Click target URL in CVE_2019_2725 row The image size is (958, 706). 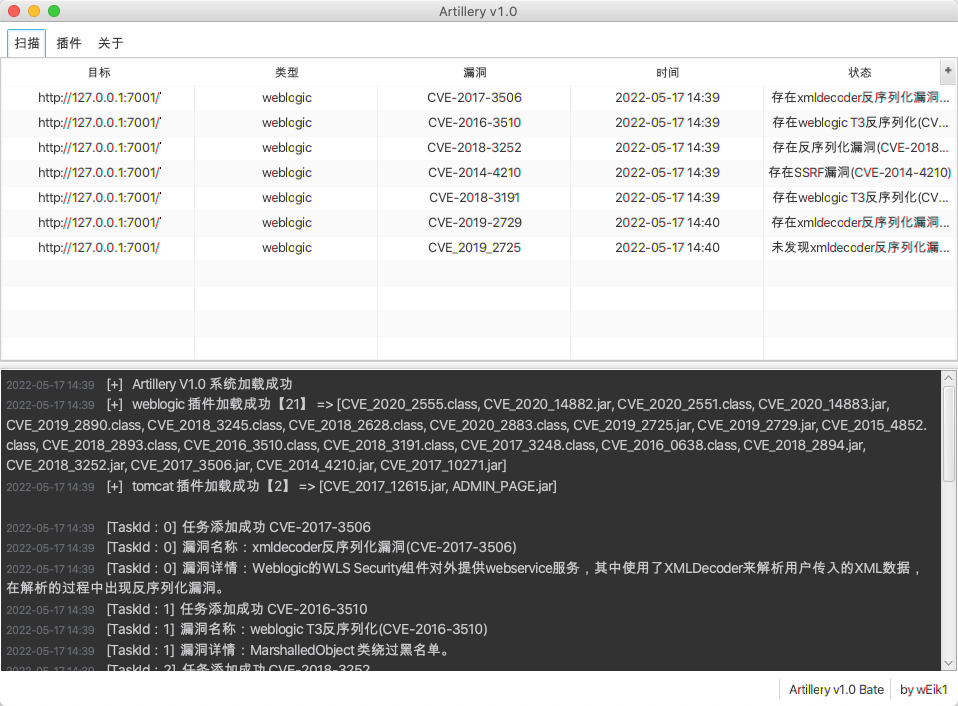coord(99,248)
